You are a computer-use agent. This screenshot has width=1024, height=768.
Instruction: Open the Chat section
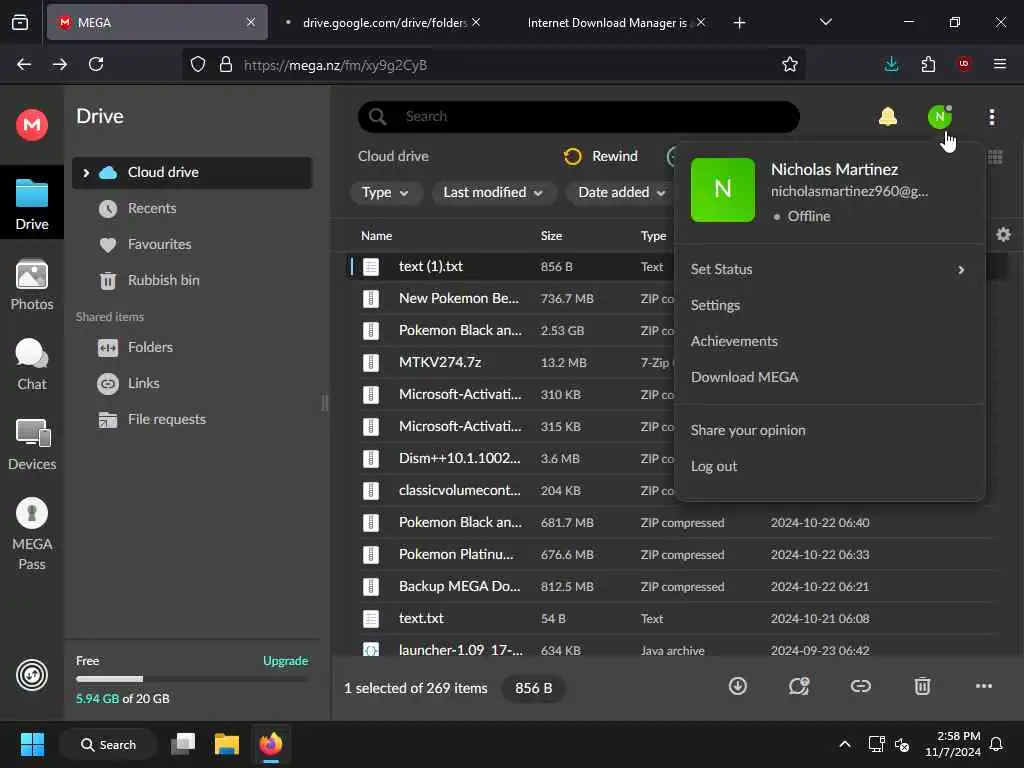[31, 365]
